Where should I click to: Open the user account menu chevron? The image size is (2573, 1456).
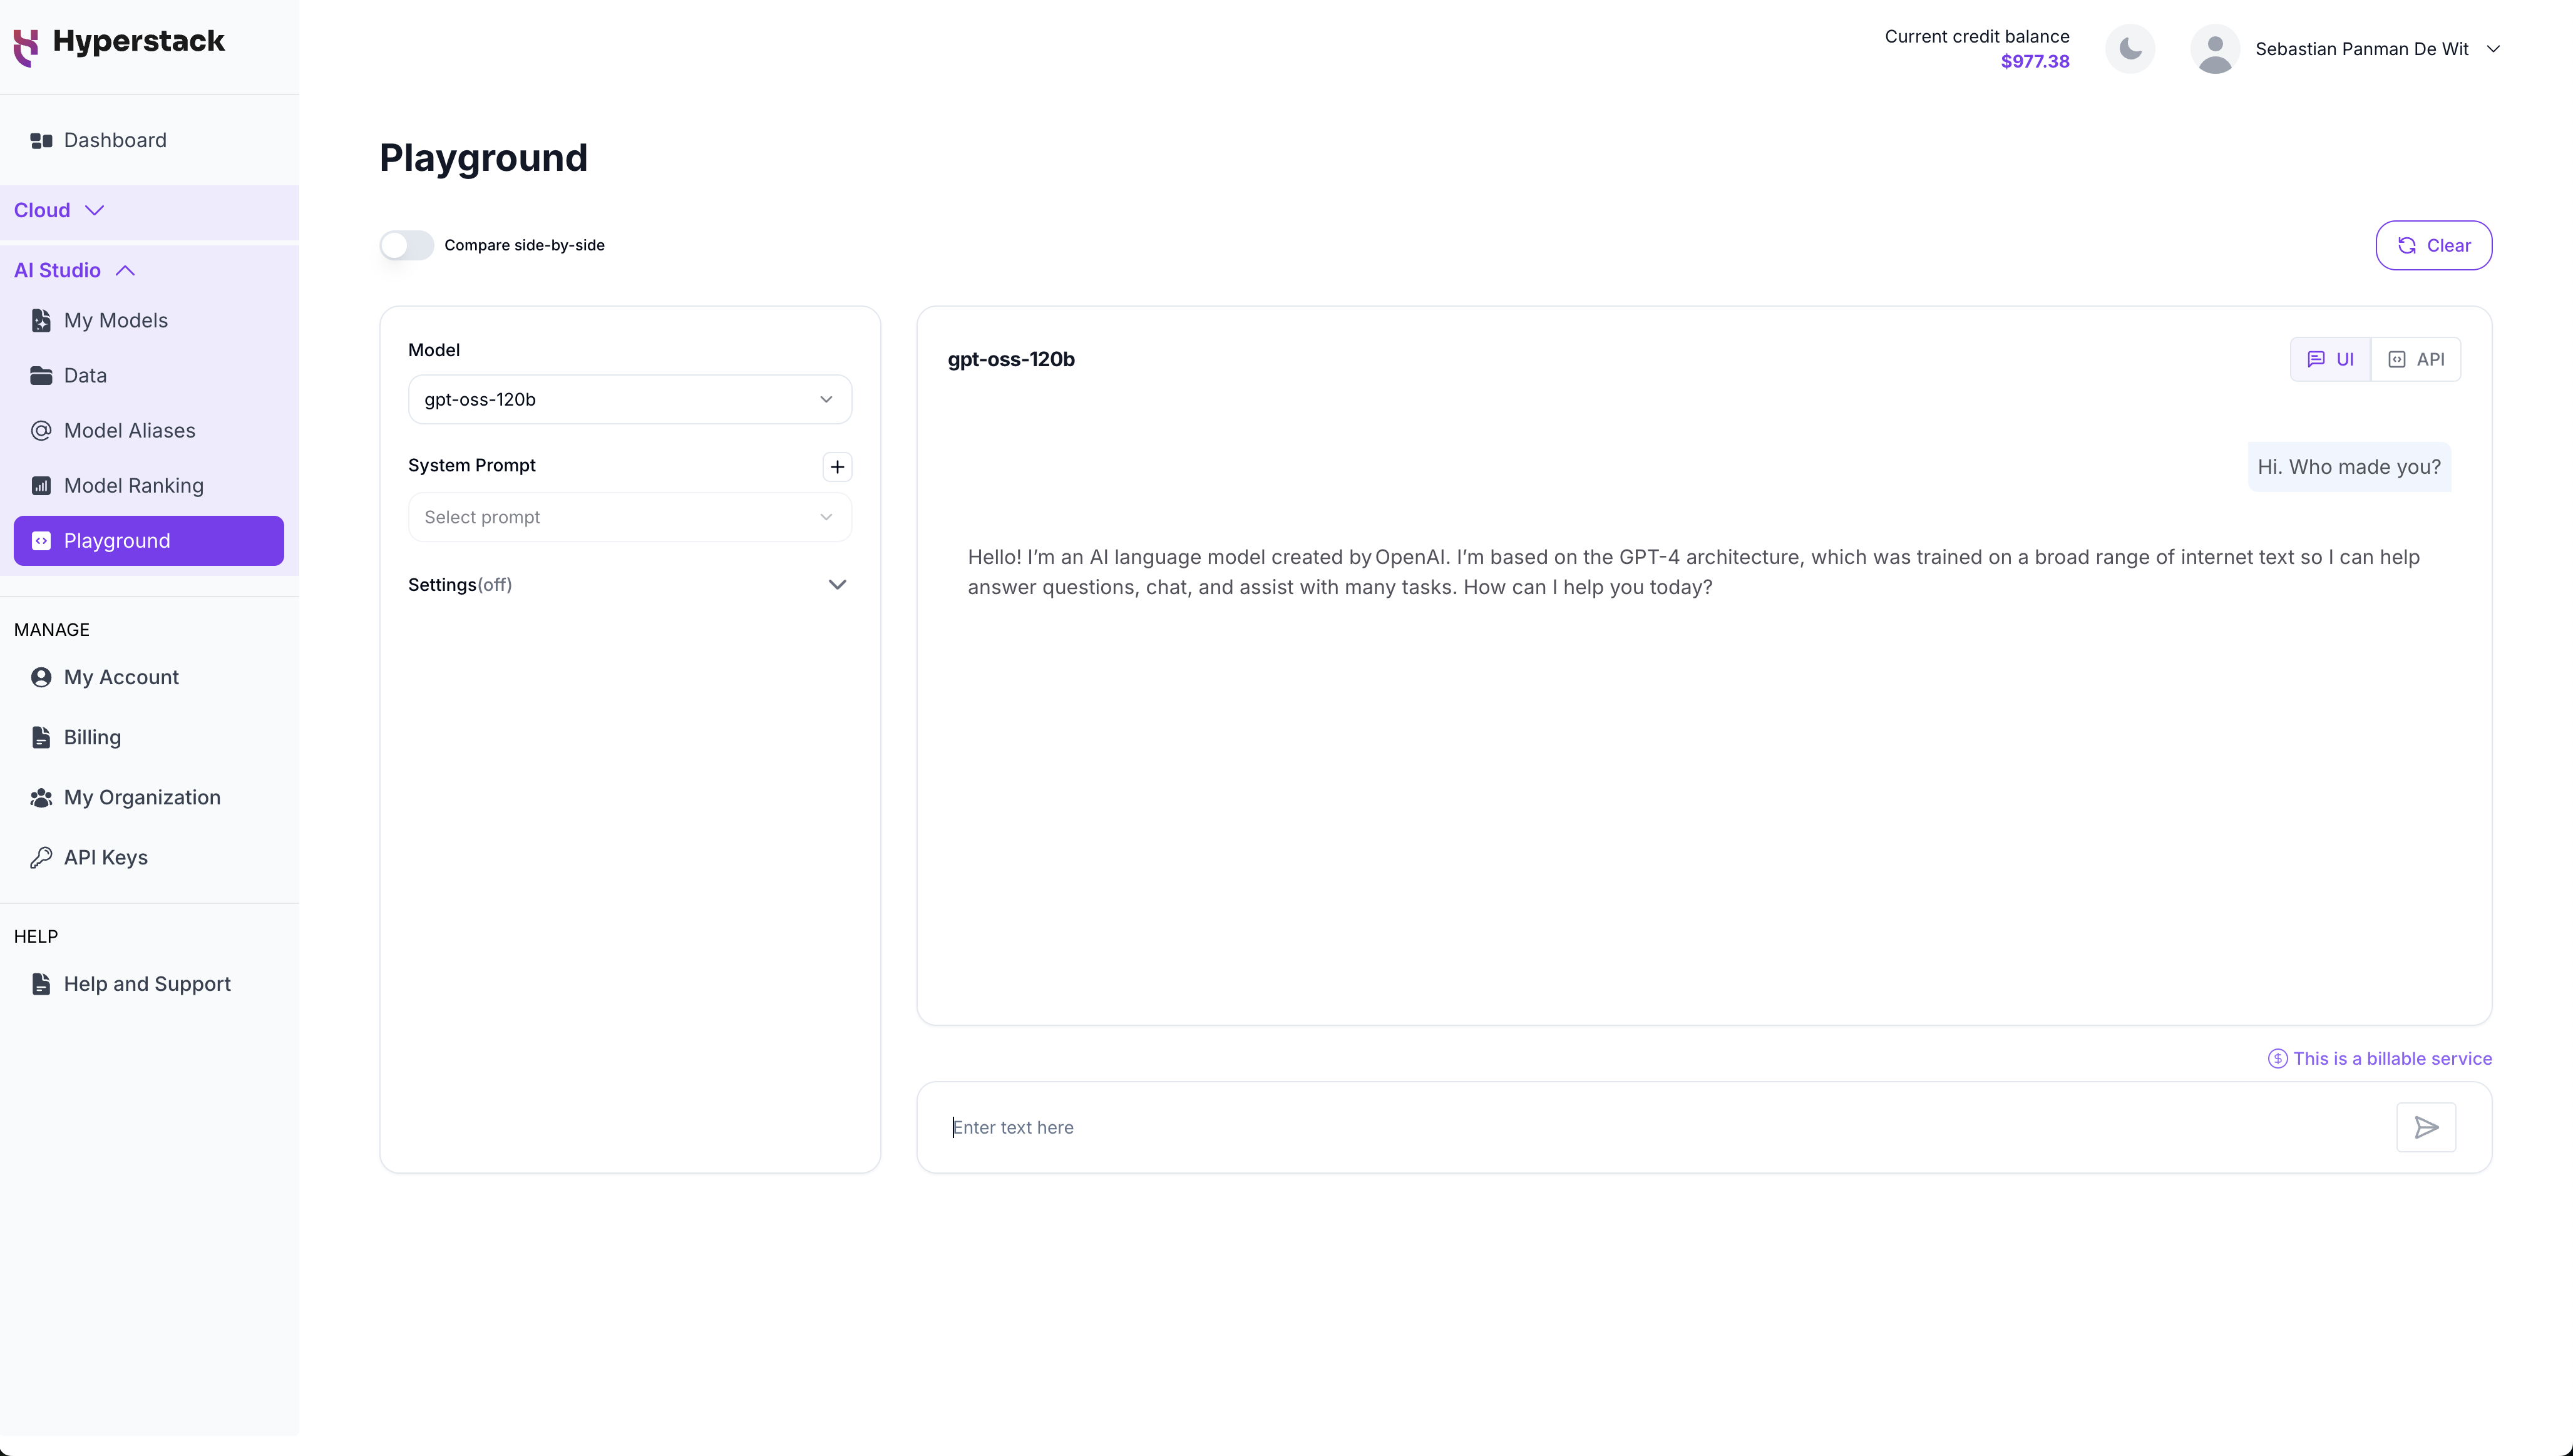point(2493,49)
